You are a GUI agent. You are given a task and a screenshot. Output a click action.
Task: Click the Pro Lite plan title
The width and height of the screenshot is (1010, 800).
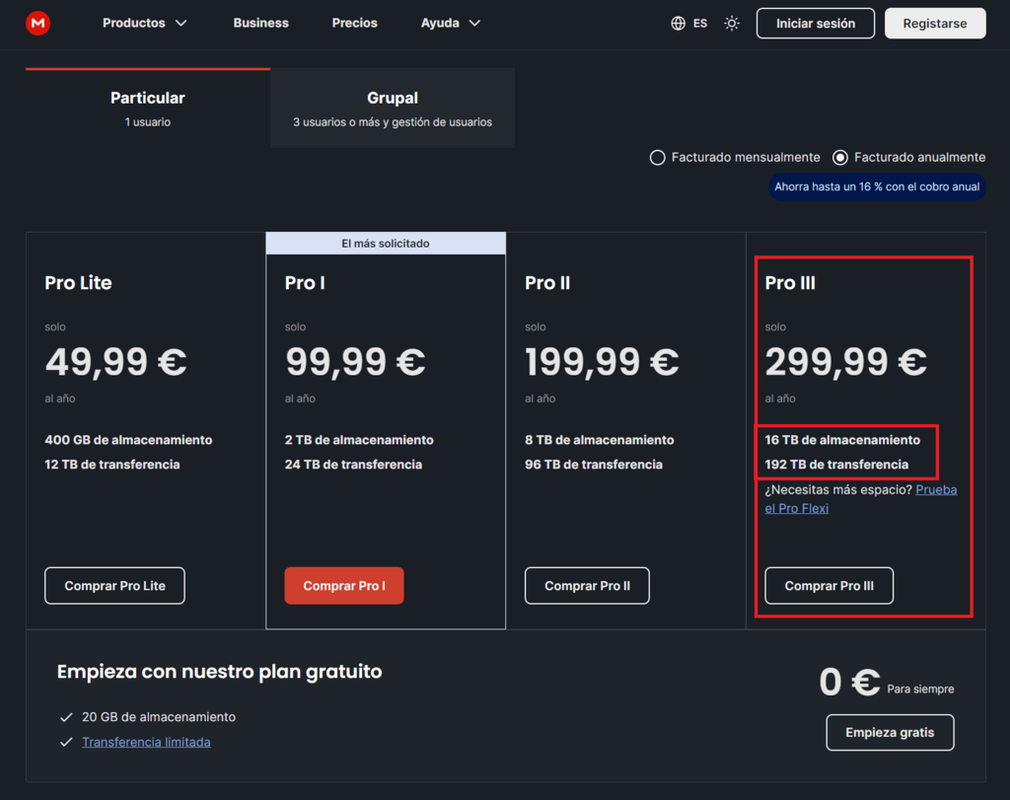tap(78, 283)
